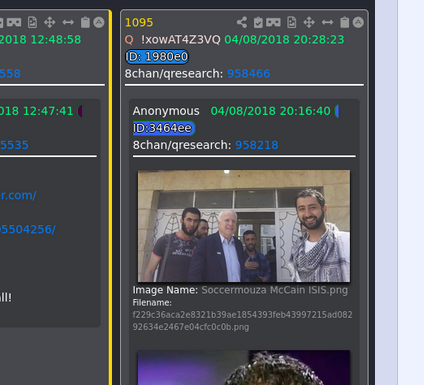Click the plain clipboard icon on post 1095
This screenshot has width=424, height=385.
coord(344,22)
